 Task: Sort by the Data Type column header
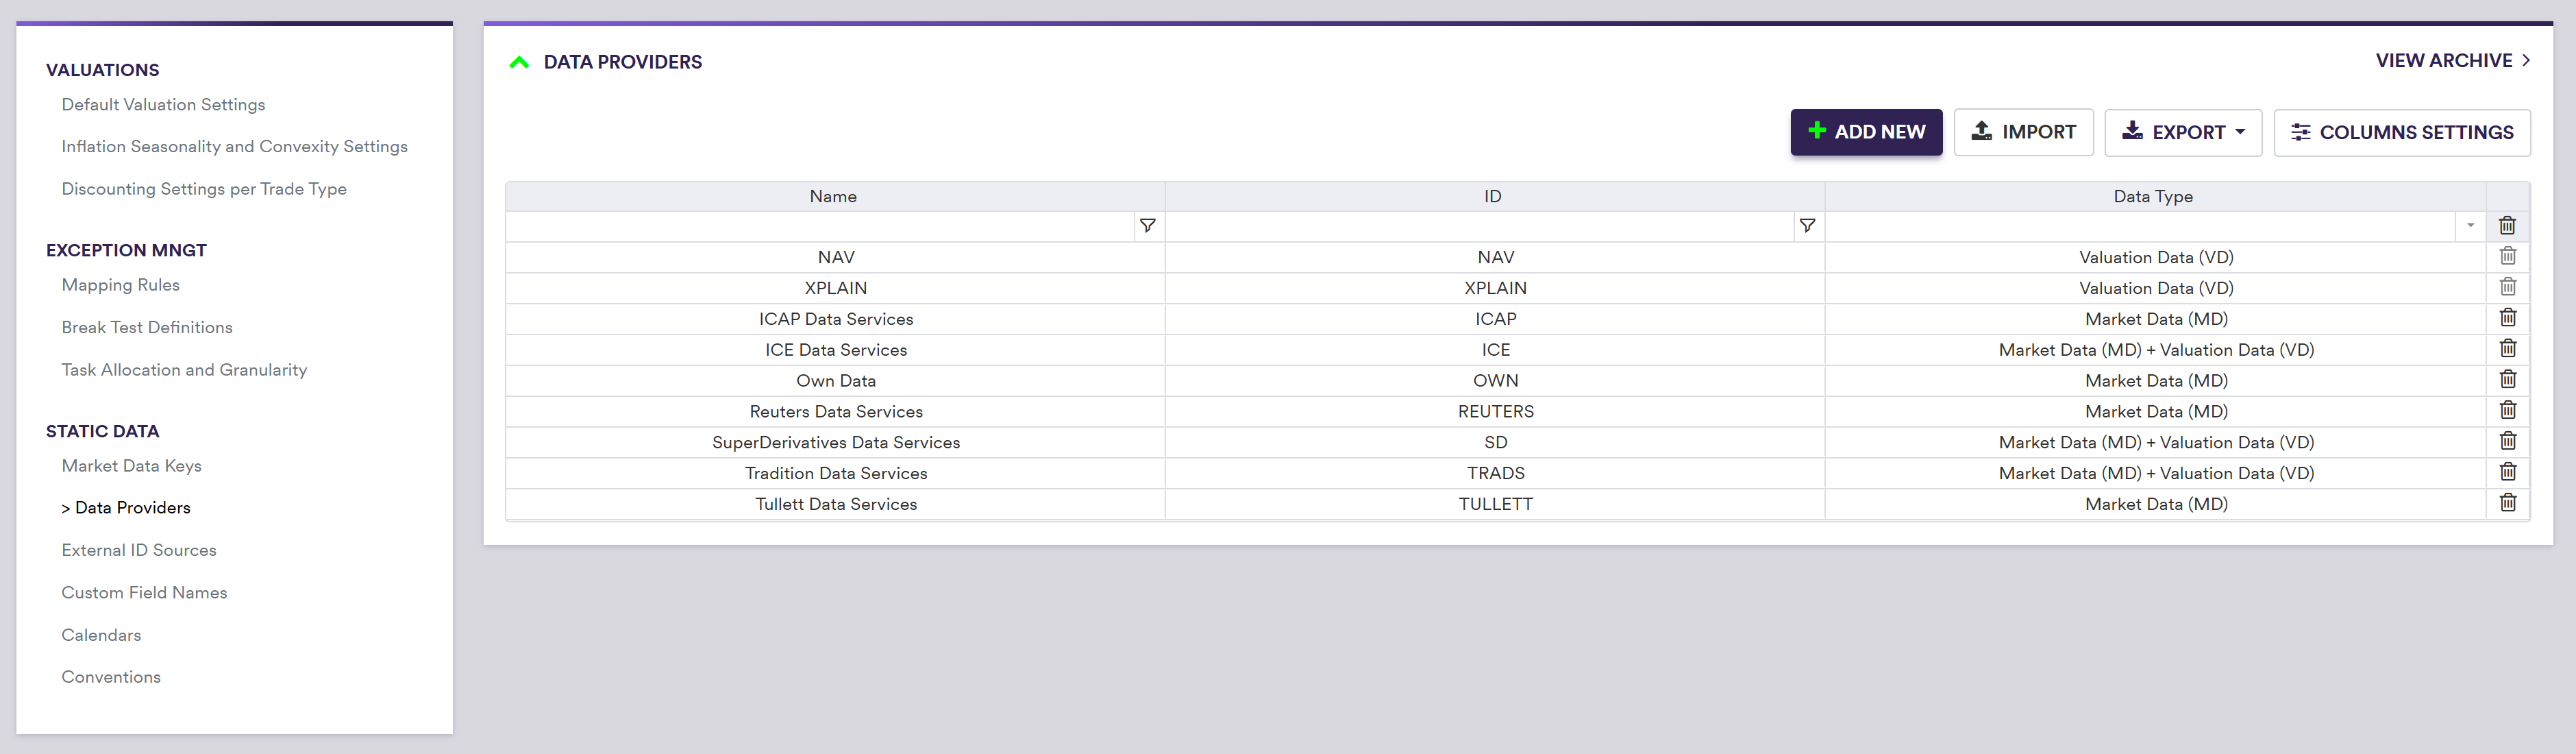[x=2152, y=196]
